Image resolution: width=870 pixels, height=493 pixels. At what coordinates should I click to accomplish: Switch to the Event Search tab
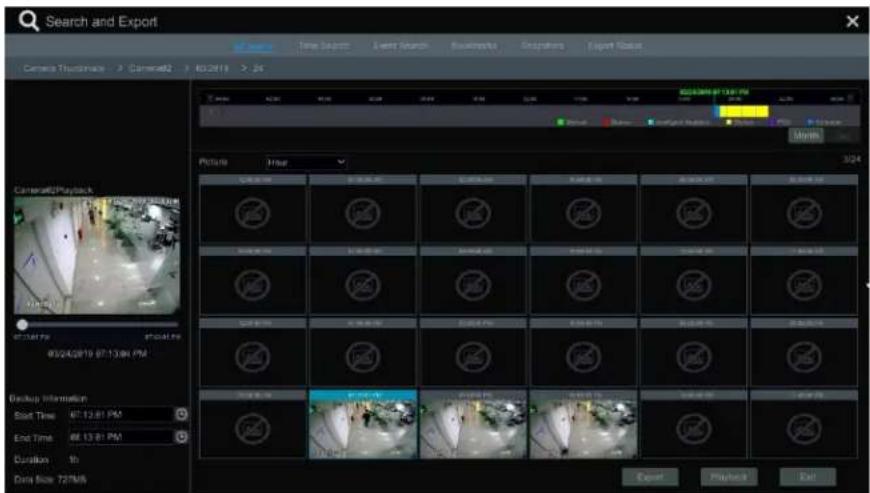pos(401,46)
